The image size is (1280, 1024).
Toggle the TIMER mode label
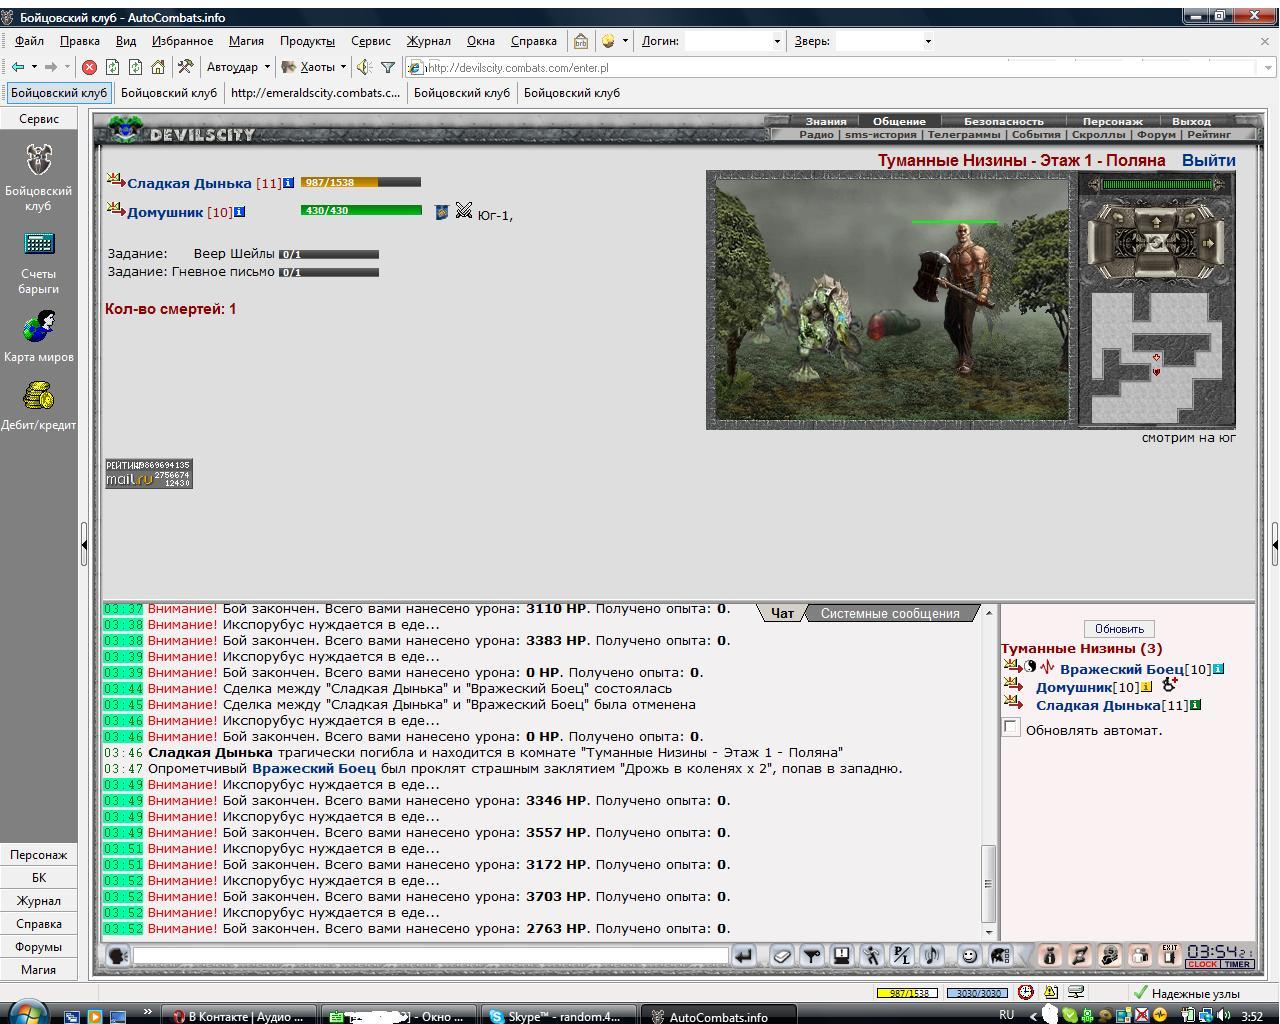[x=1237, y=964]
